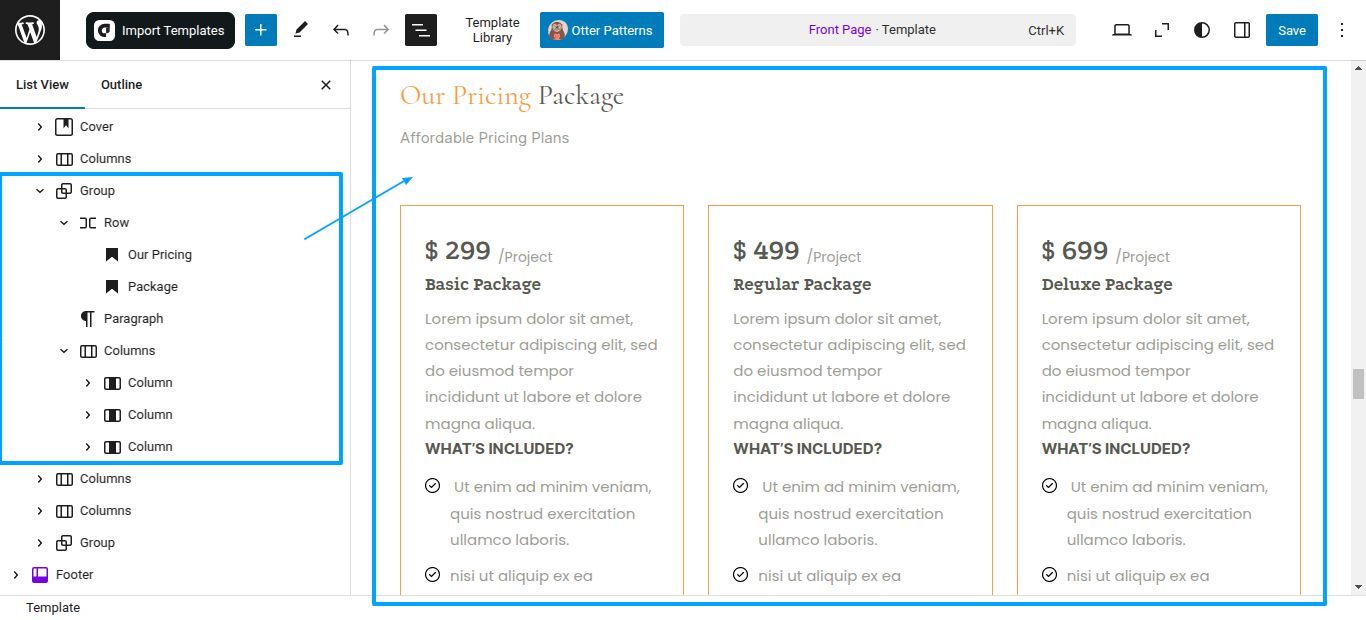Open the desktop preview device icon
The height and width of the screenshot is (620, 1366).
click(1122, 30)
